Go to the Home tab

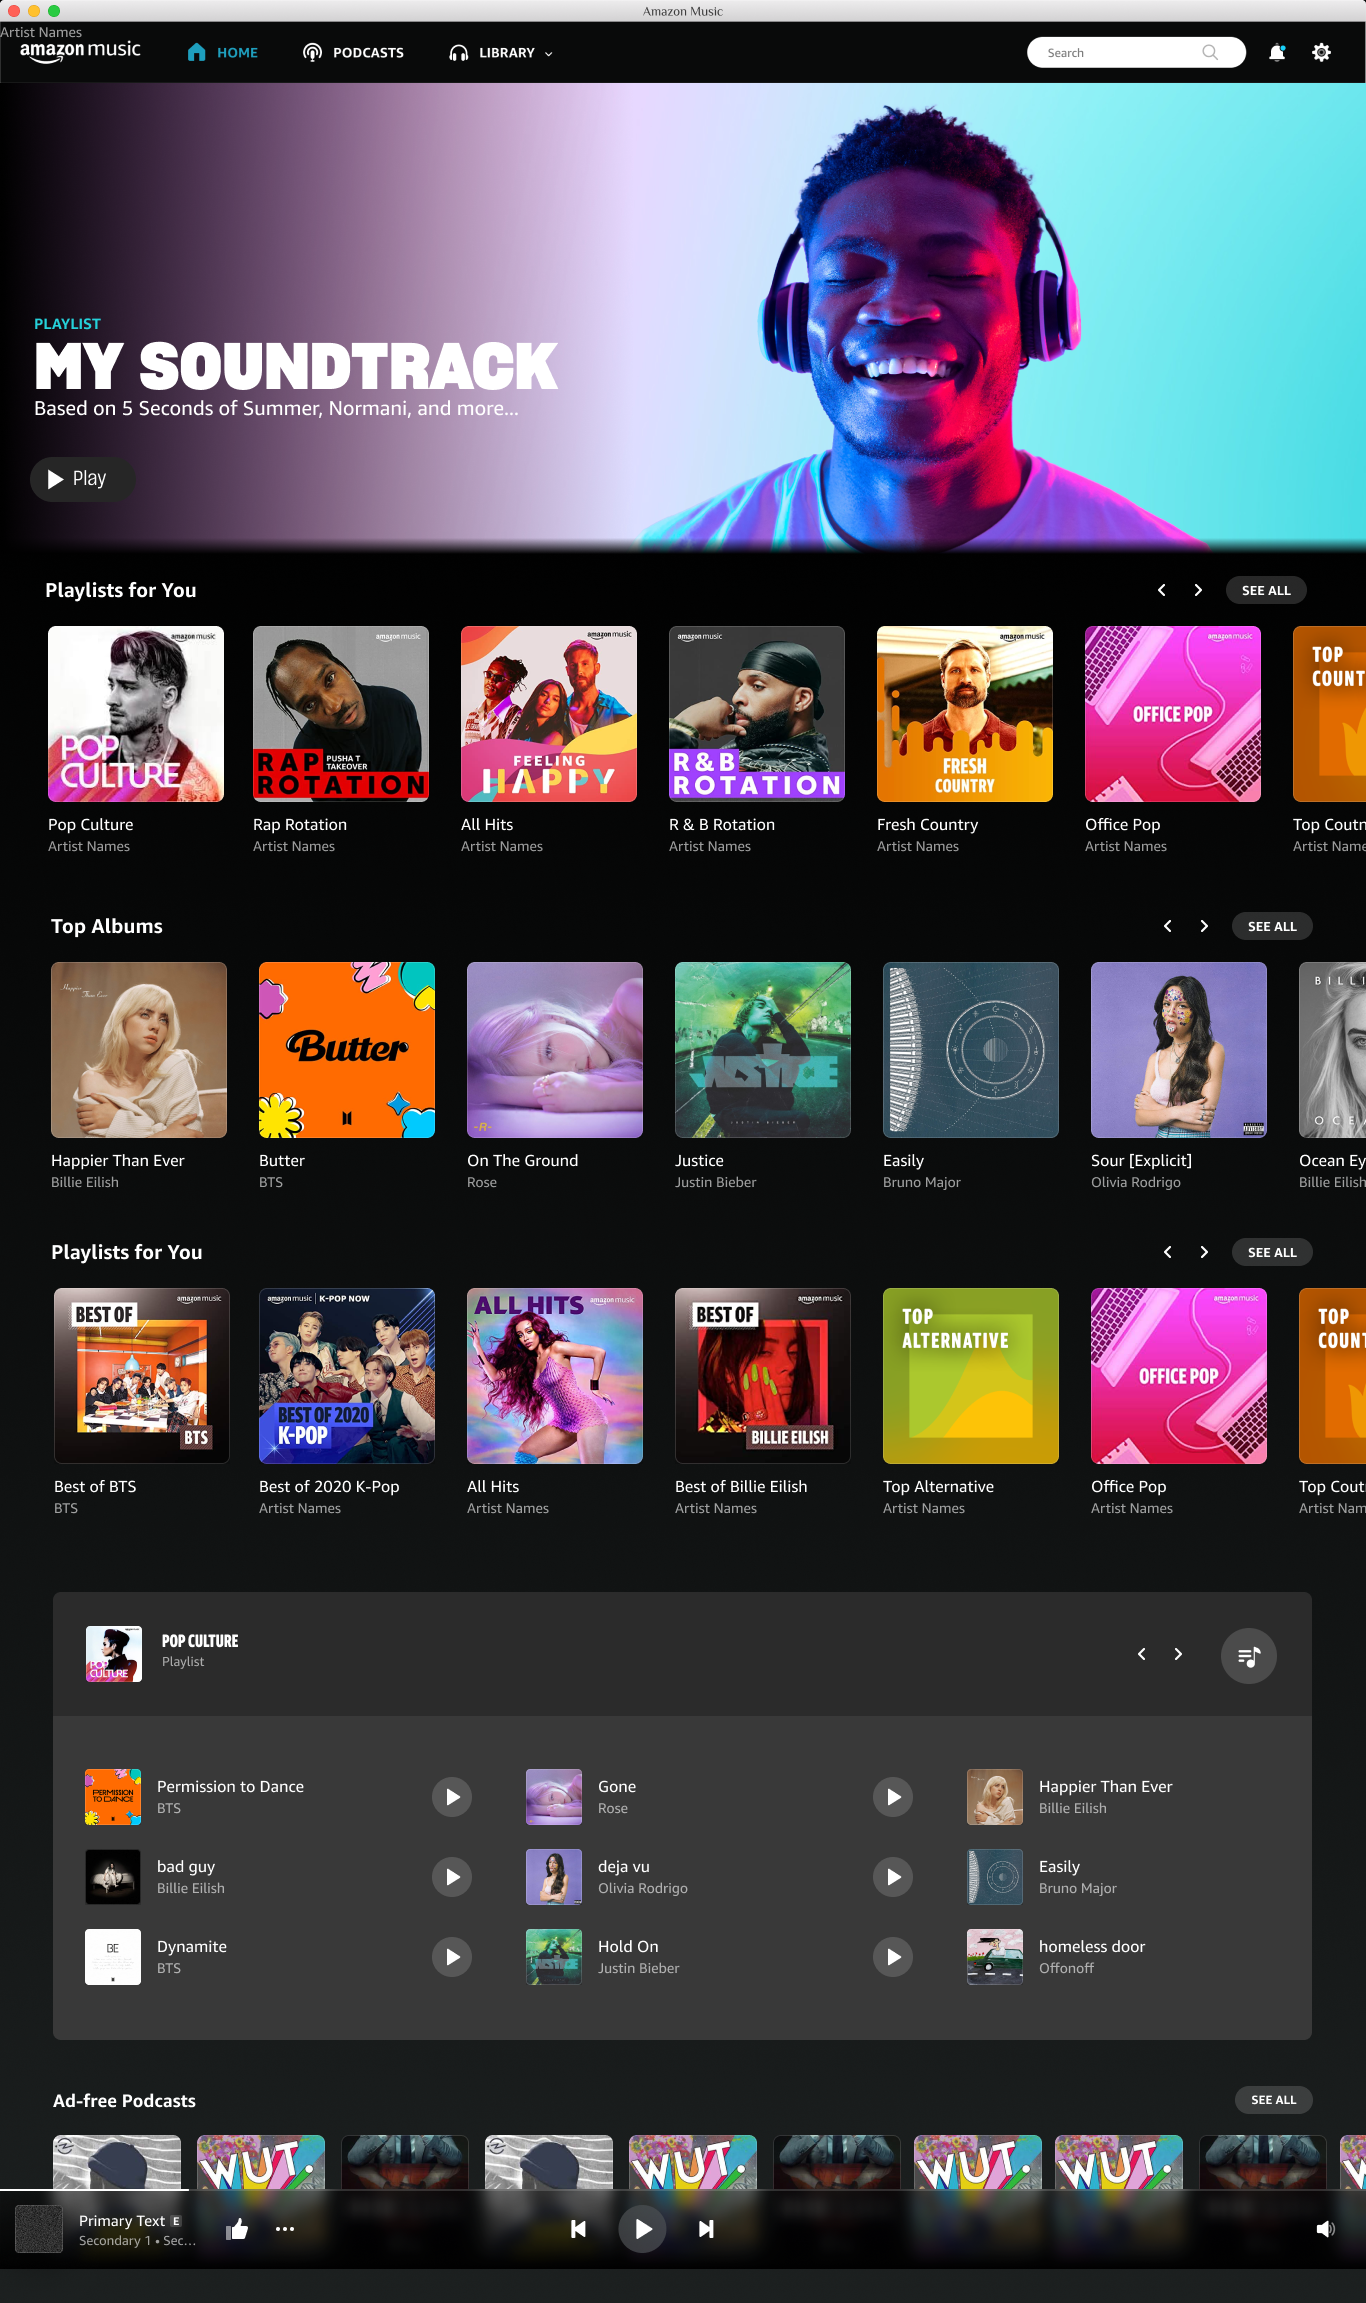pyautogui.click(x=223, y=53)
